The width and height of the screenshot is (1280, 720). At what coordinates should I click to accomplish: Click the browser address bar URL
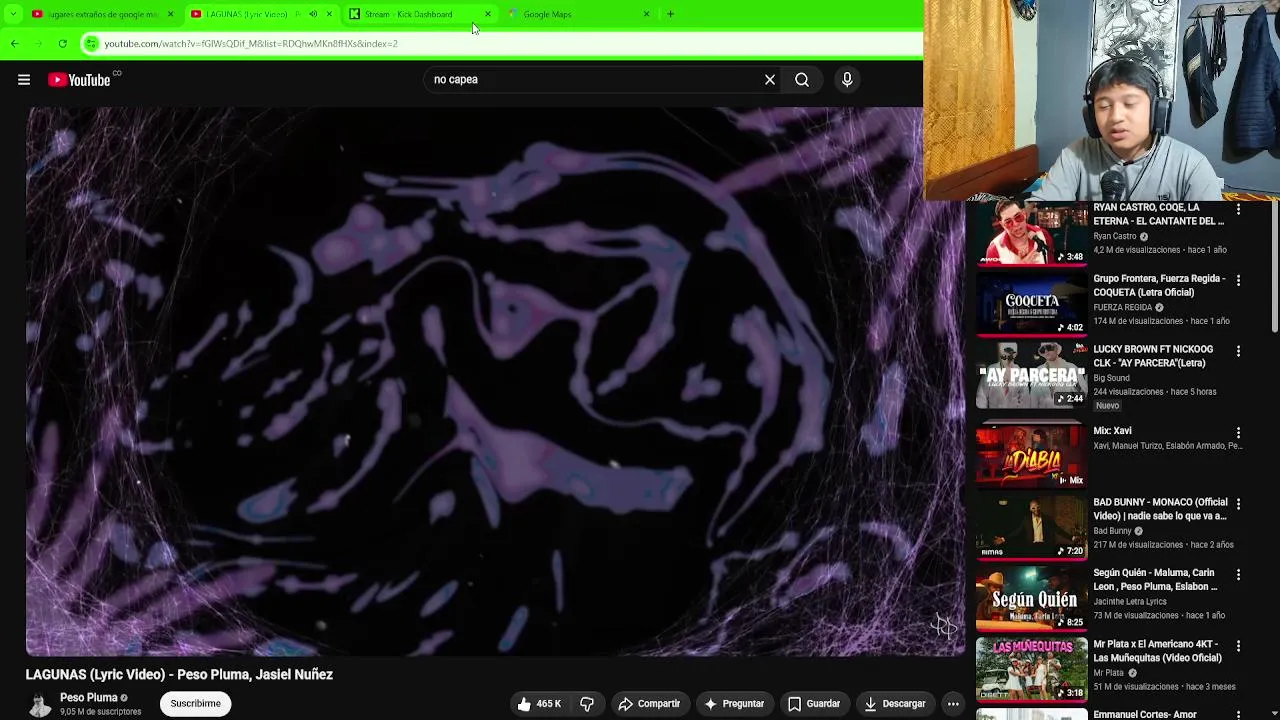tap(251, 44)
